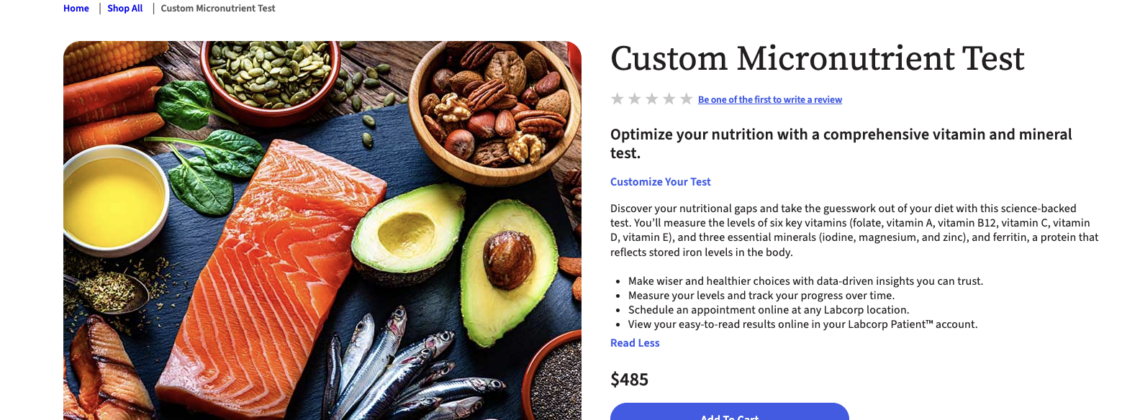This screenshot has height=420, width=1140.
Task: Open the Shop All breadcrumb
Action: pos(125,8)
